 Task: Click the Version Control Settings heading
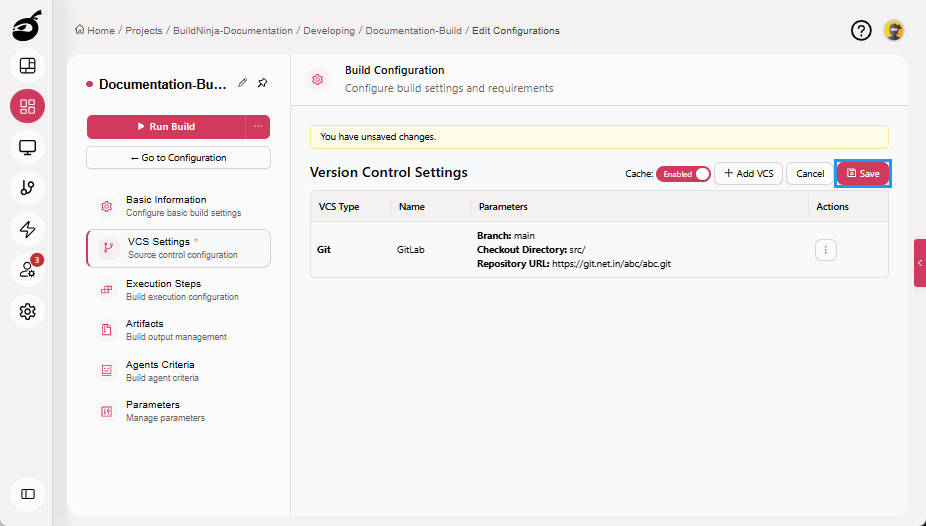coord(389,172)
